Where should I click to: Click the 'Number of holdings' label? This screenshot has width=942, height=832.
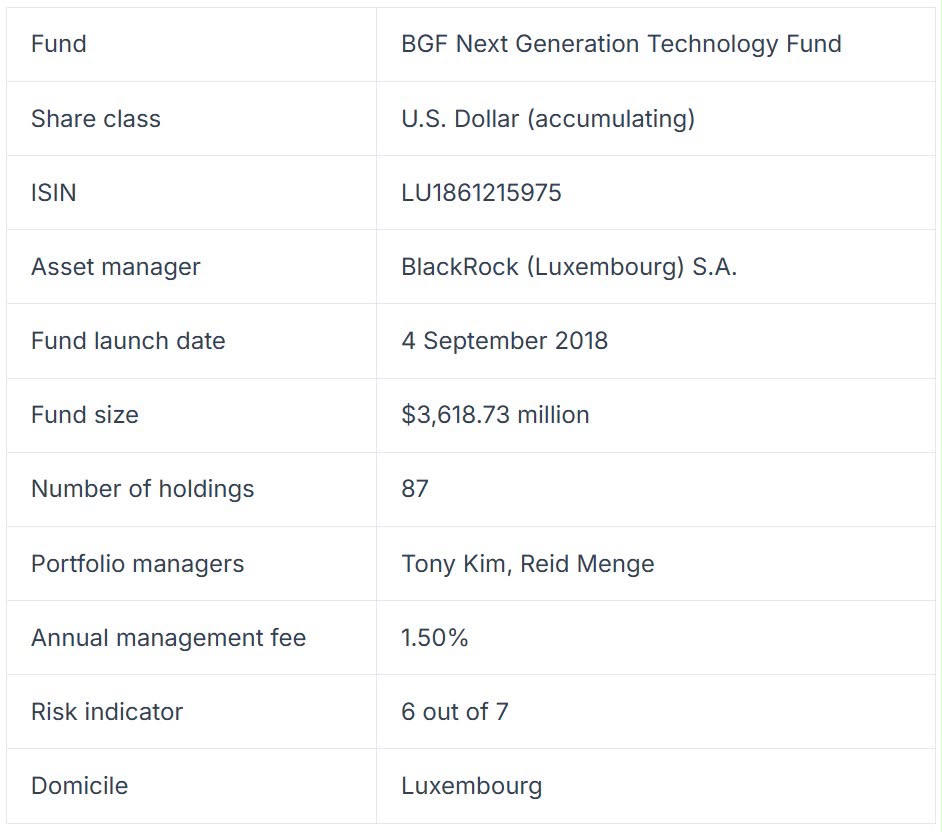pos(143,489)
